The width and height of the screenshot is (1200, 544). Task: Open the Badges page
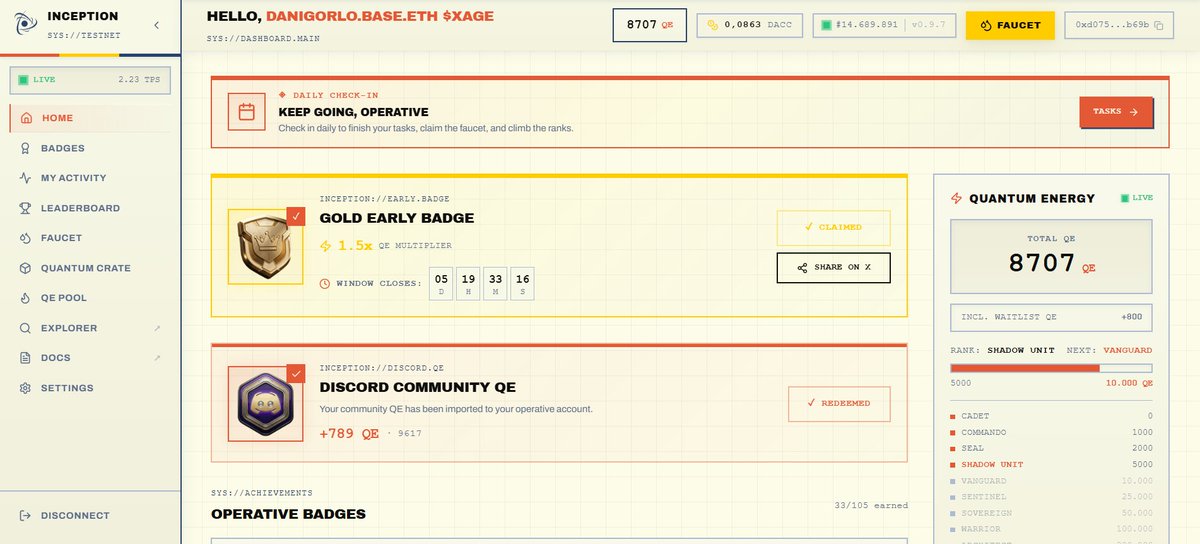(91, 148)
